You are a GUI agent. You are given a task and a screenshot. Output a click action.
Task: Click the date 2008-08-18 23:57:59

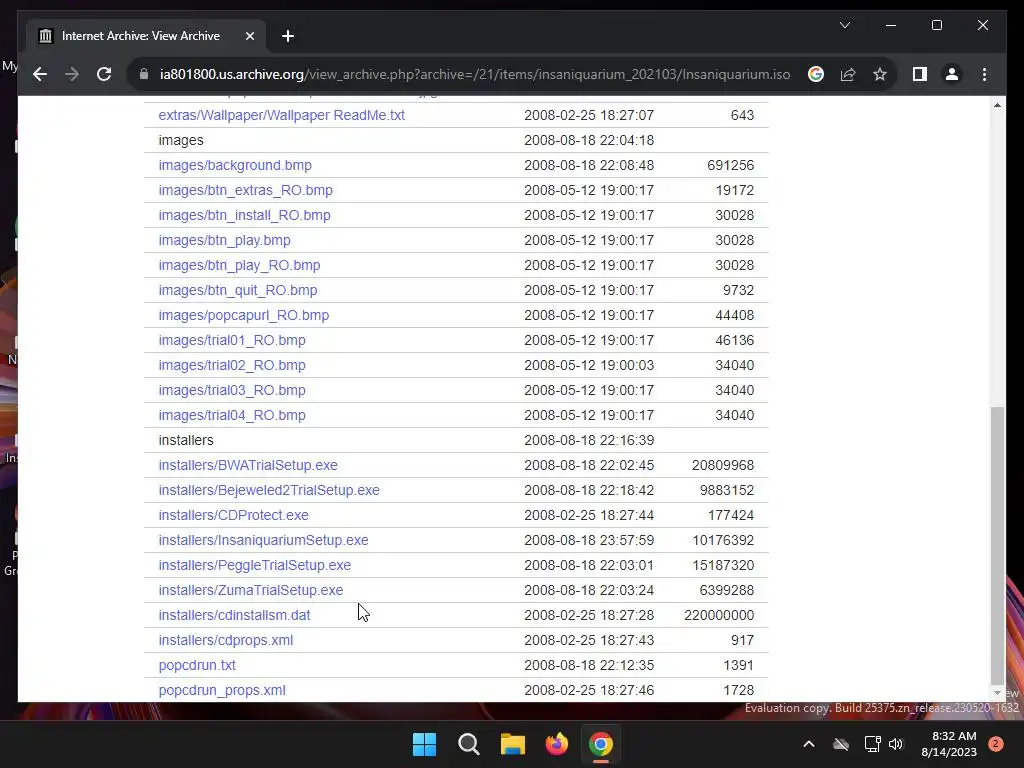coord(589,540)
